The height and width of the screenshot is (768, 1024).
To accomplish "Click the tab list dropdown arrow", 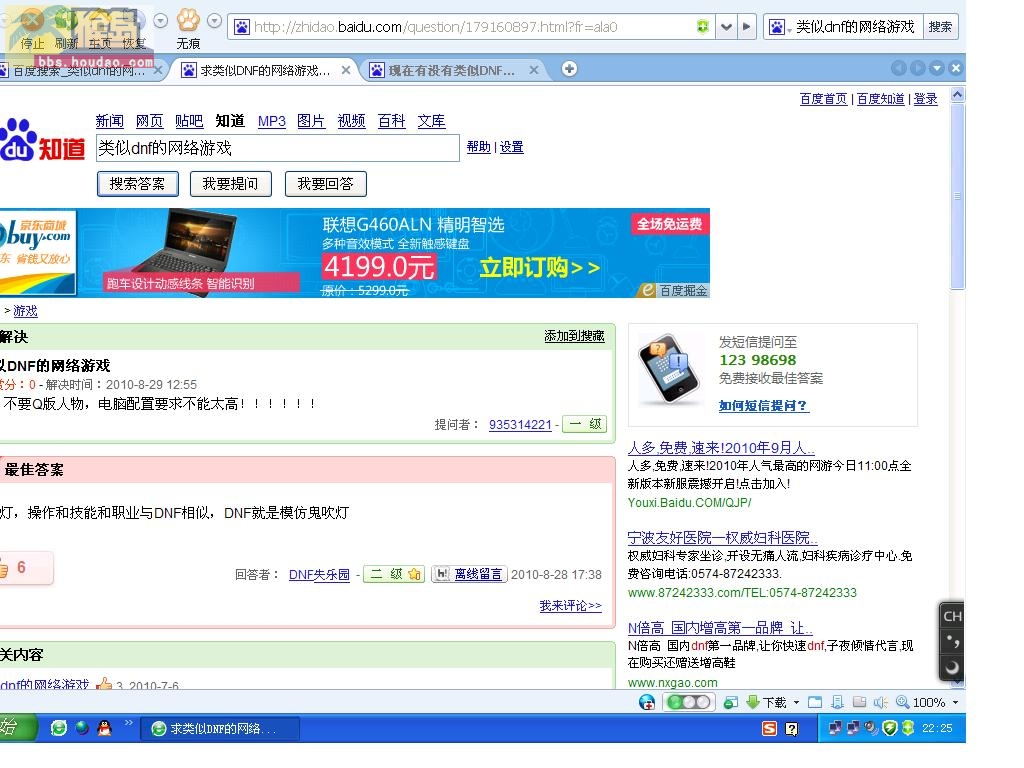I will pos(937,68).
